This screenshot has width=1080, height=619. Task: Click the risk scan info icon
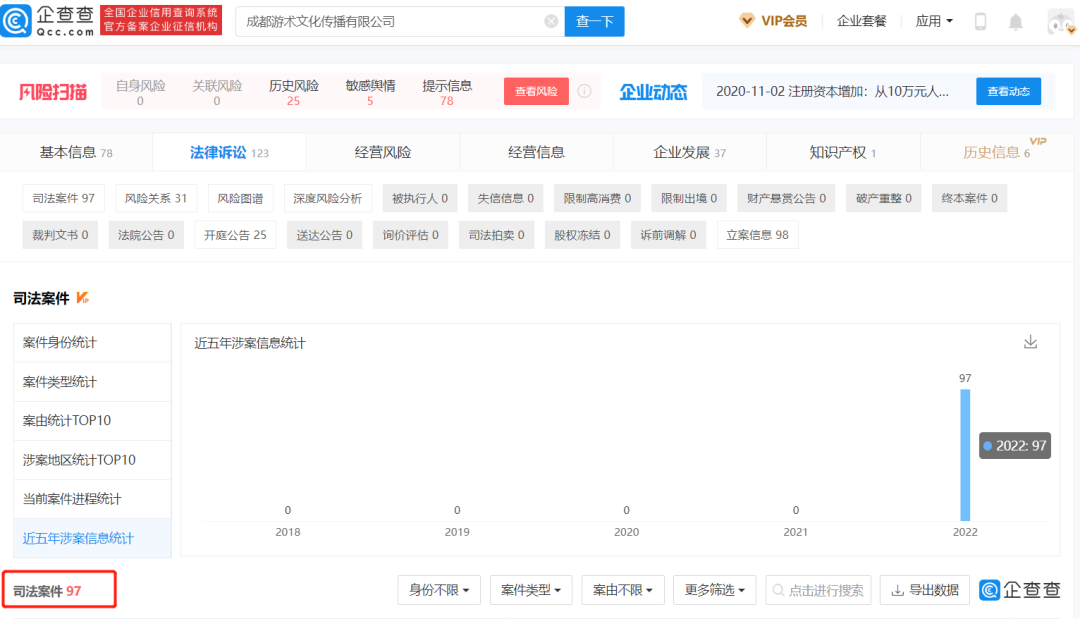point(584,92)
